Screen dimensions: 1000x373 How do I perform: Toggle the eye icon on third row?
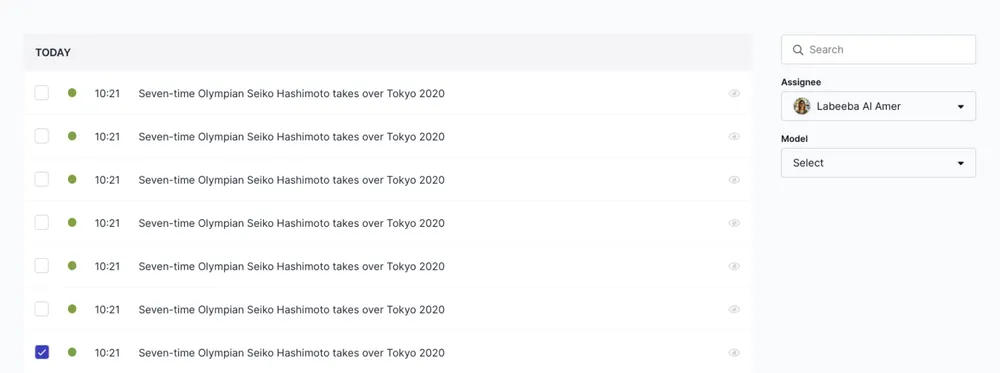pyautogui.click(x=734, y=180)
